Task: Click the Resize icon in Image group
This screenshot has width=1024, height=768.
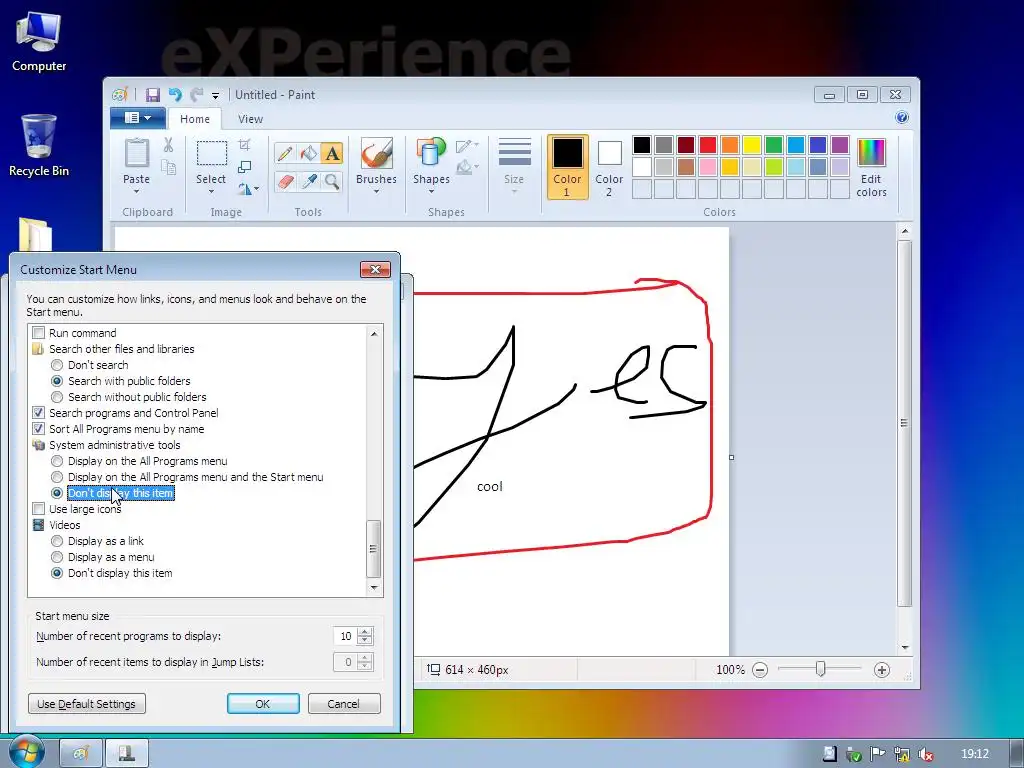Action: click(244, 167)
